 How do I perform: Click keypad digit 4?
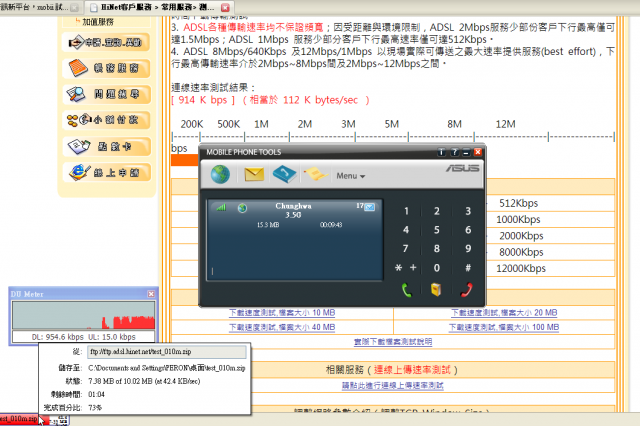point(406,230)
